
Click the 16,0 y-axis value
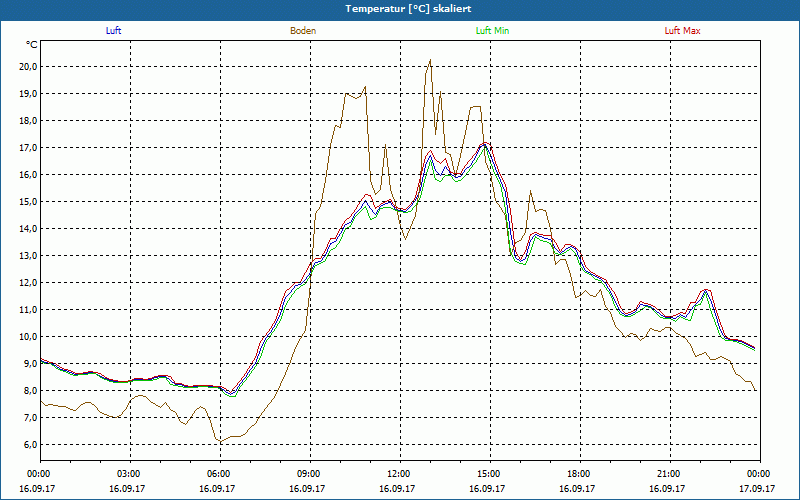[x=28, y=175]
